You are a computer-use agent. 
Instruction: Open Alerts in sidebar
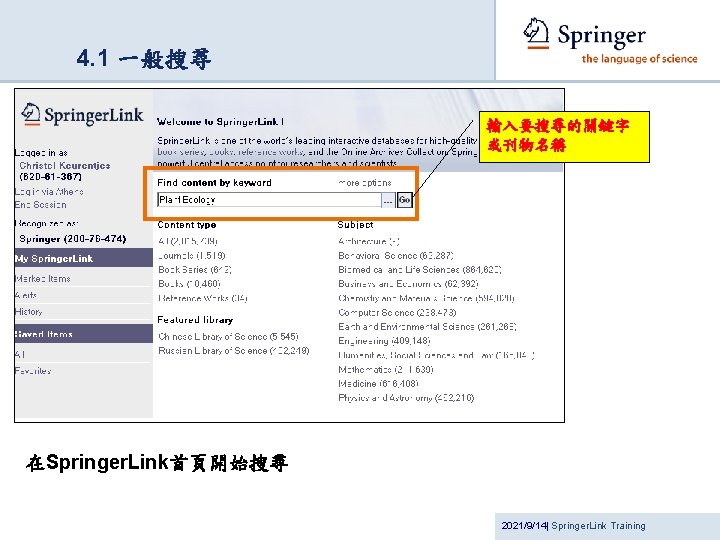26,295
